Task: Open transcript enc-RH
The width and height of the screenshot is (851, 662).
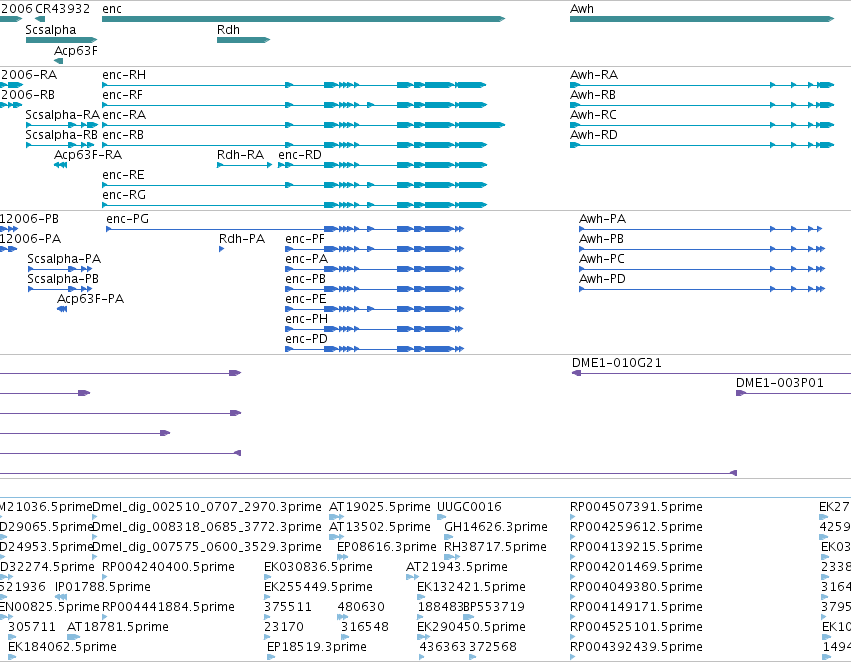Action: (x=124, y=75)
